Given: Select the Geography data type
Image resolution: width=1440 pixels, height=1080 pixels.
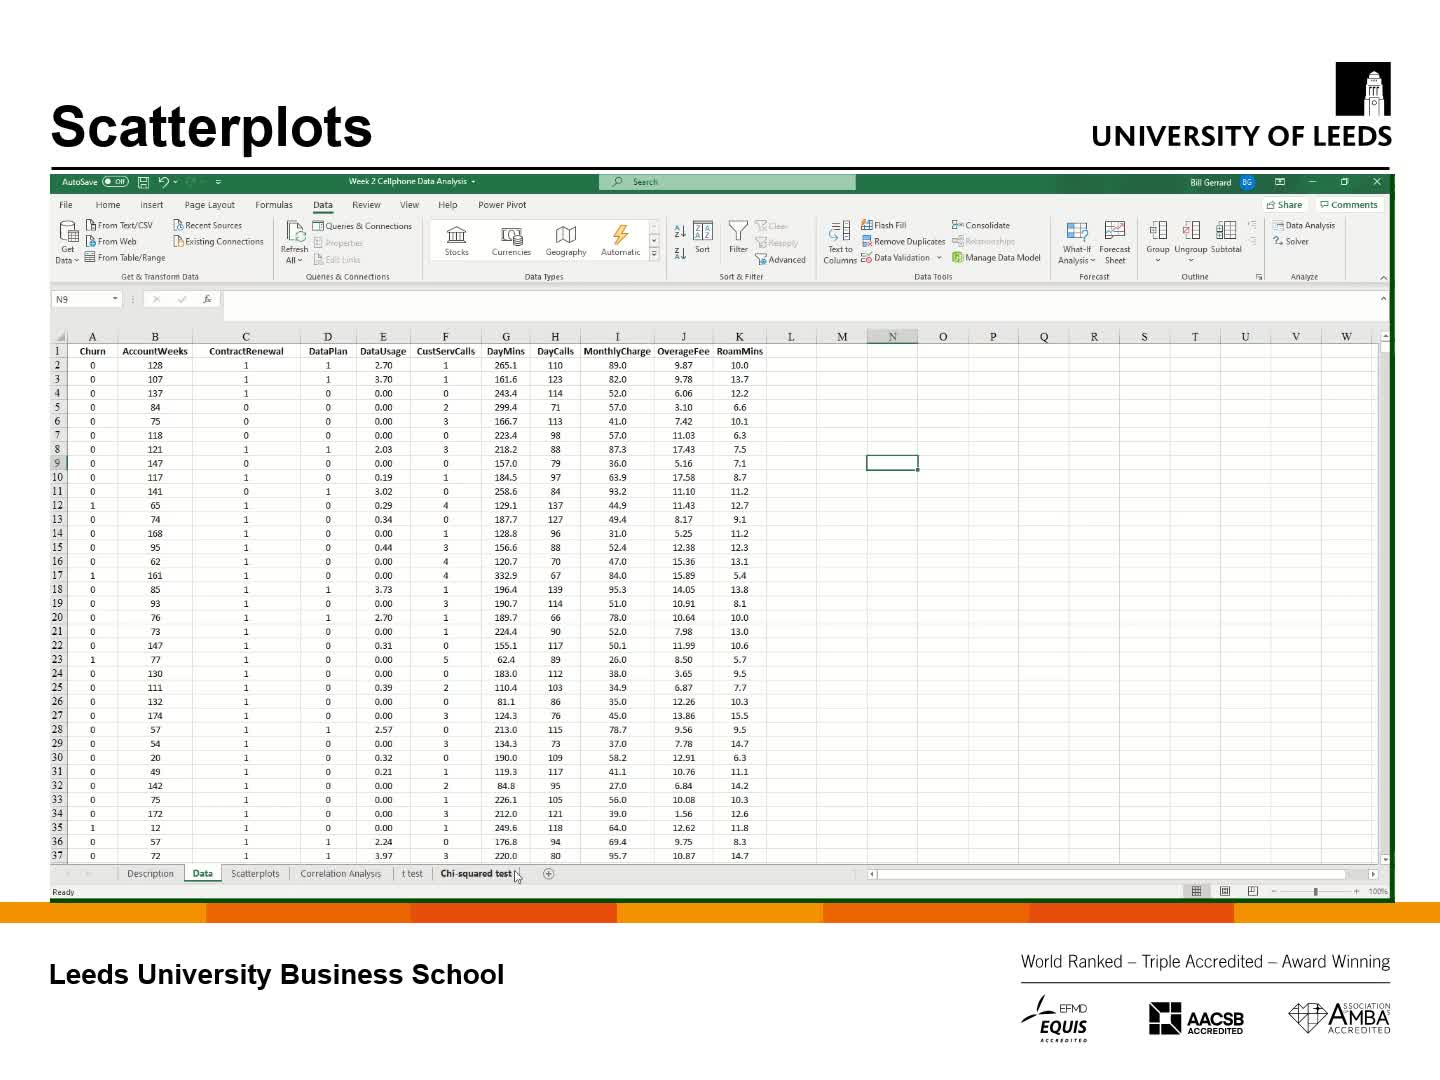Looking at the screenshot, I should click(x=566, y=240).
